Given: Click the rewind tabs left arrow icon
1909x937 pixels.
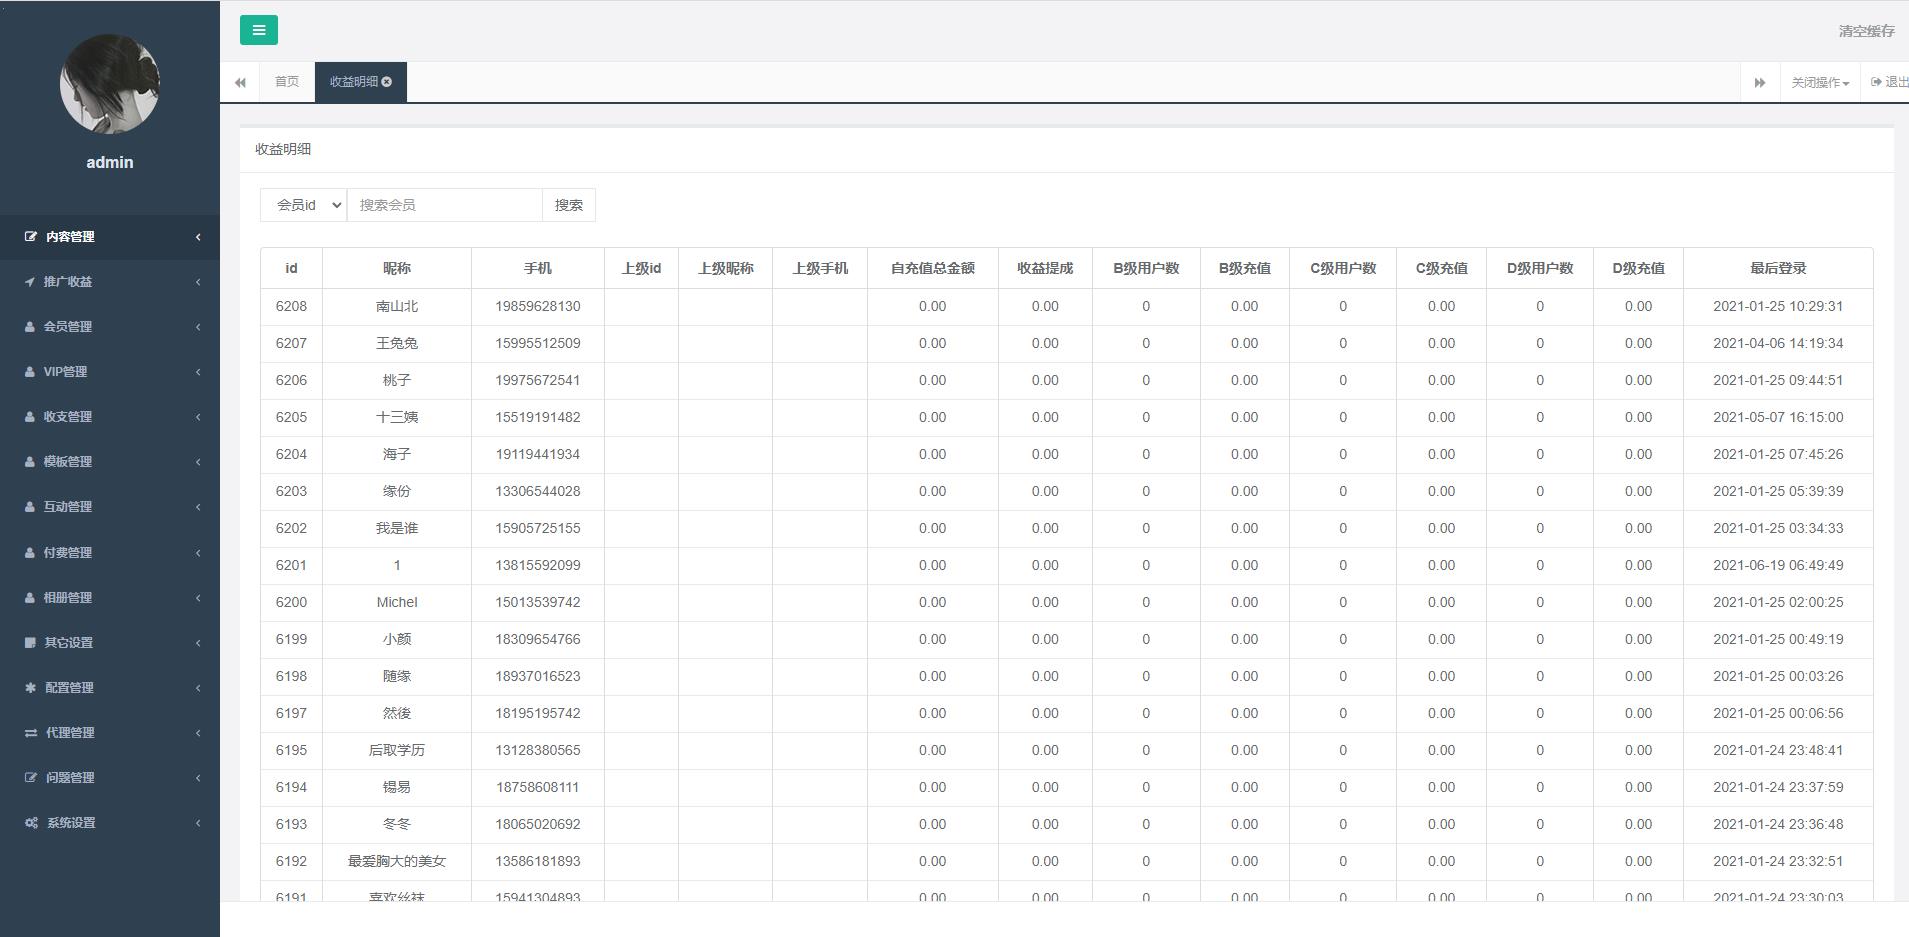Looking at the screenshot, I should tap(240, 82).
